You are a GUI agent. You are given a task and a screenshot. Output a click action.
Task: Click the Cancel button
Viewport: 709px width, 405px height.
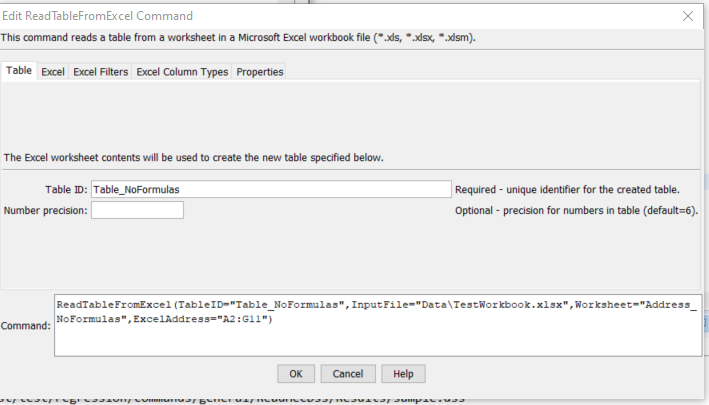(x=348, y=373)
